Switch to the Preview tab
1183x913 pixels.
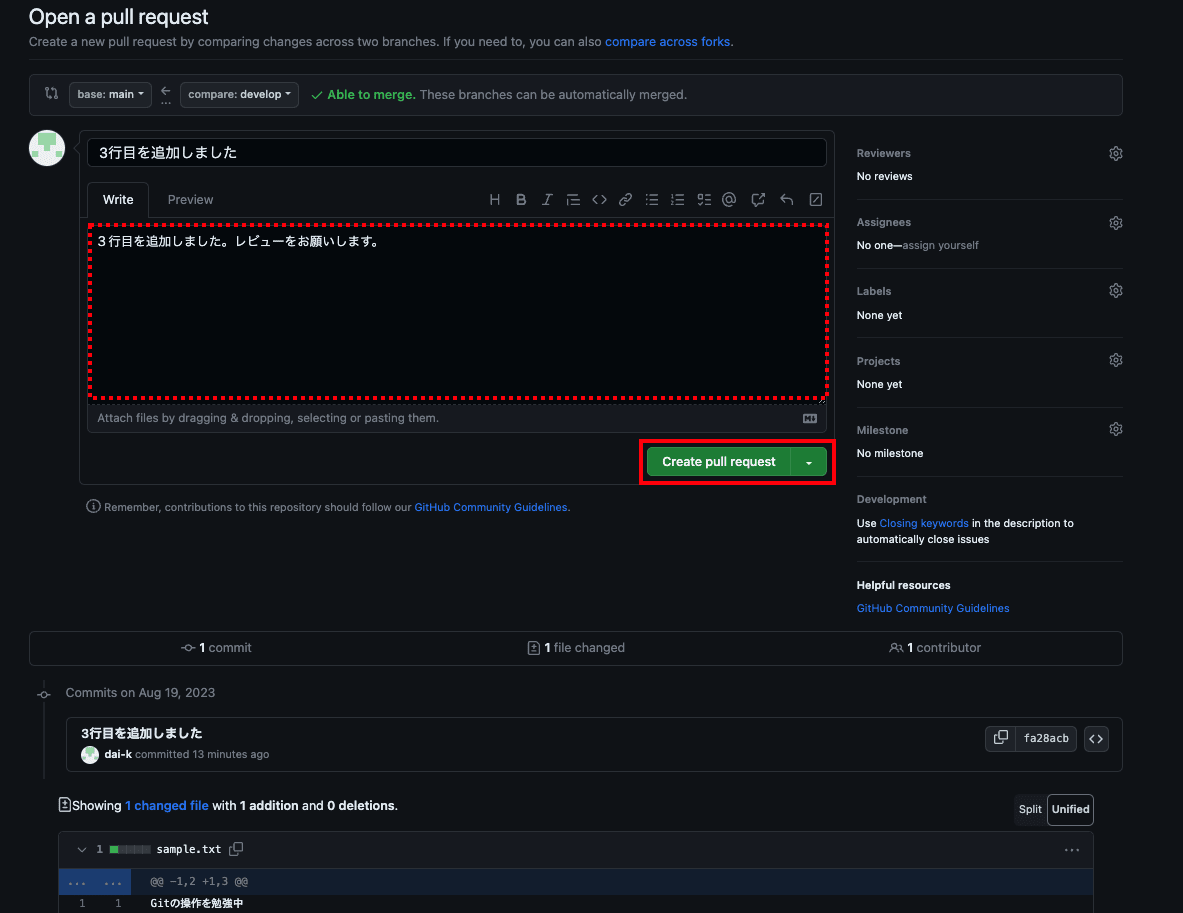(x=190, y=200)
